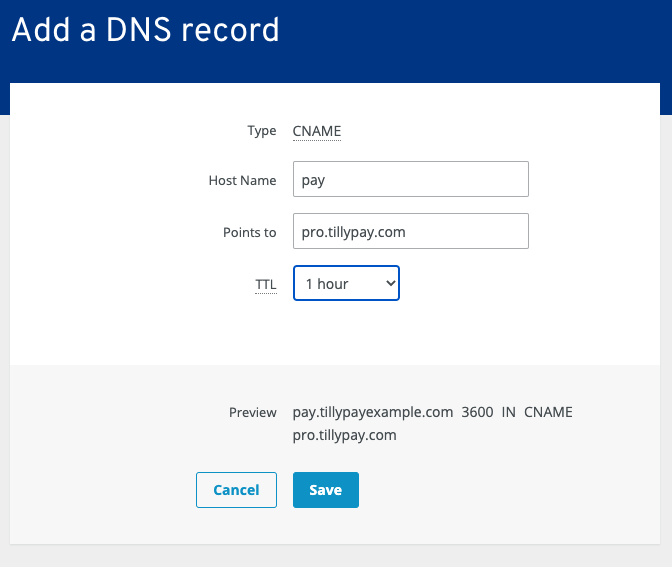Click the dotted-underlined TTL label
This screenshot has width=672, height=567.
[266, 285]
